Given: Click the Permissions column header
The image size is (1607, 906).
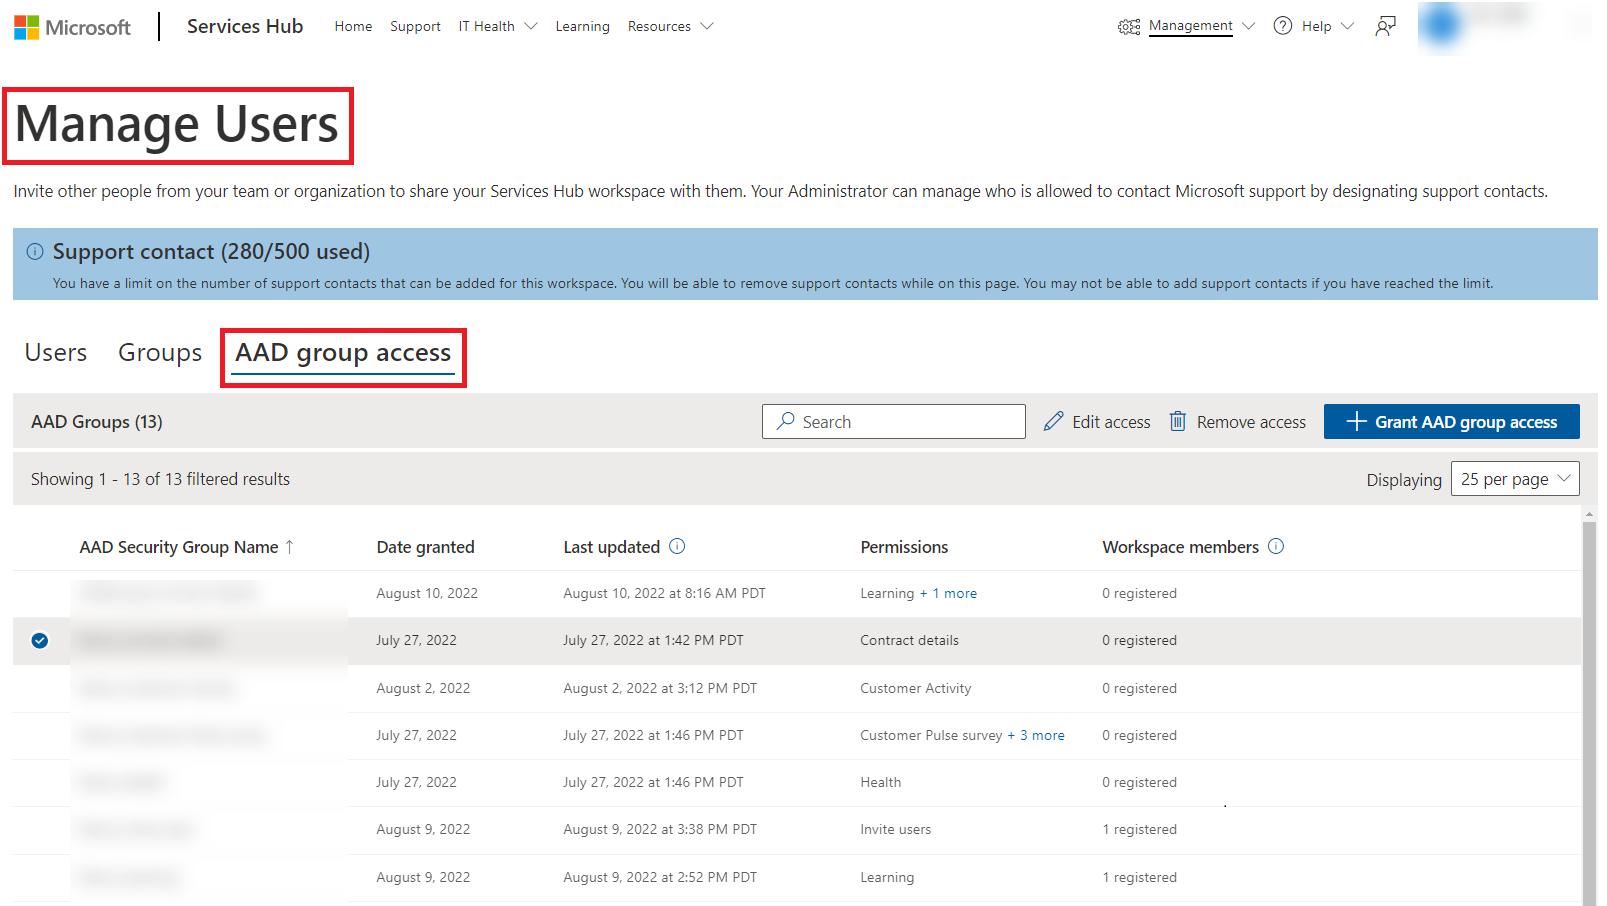Looking at the screenshot, I should click(x=904, y=547).
